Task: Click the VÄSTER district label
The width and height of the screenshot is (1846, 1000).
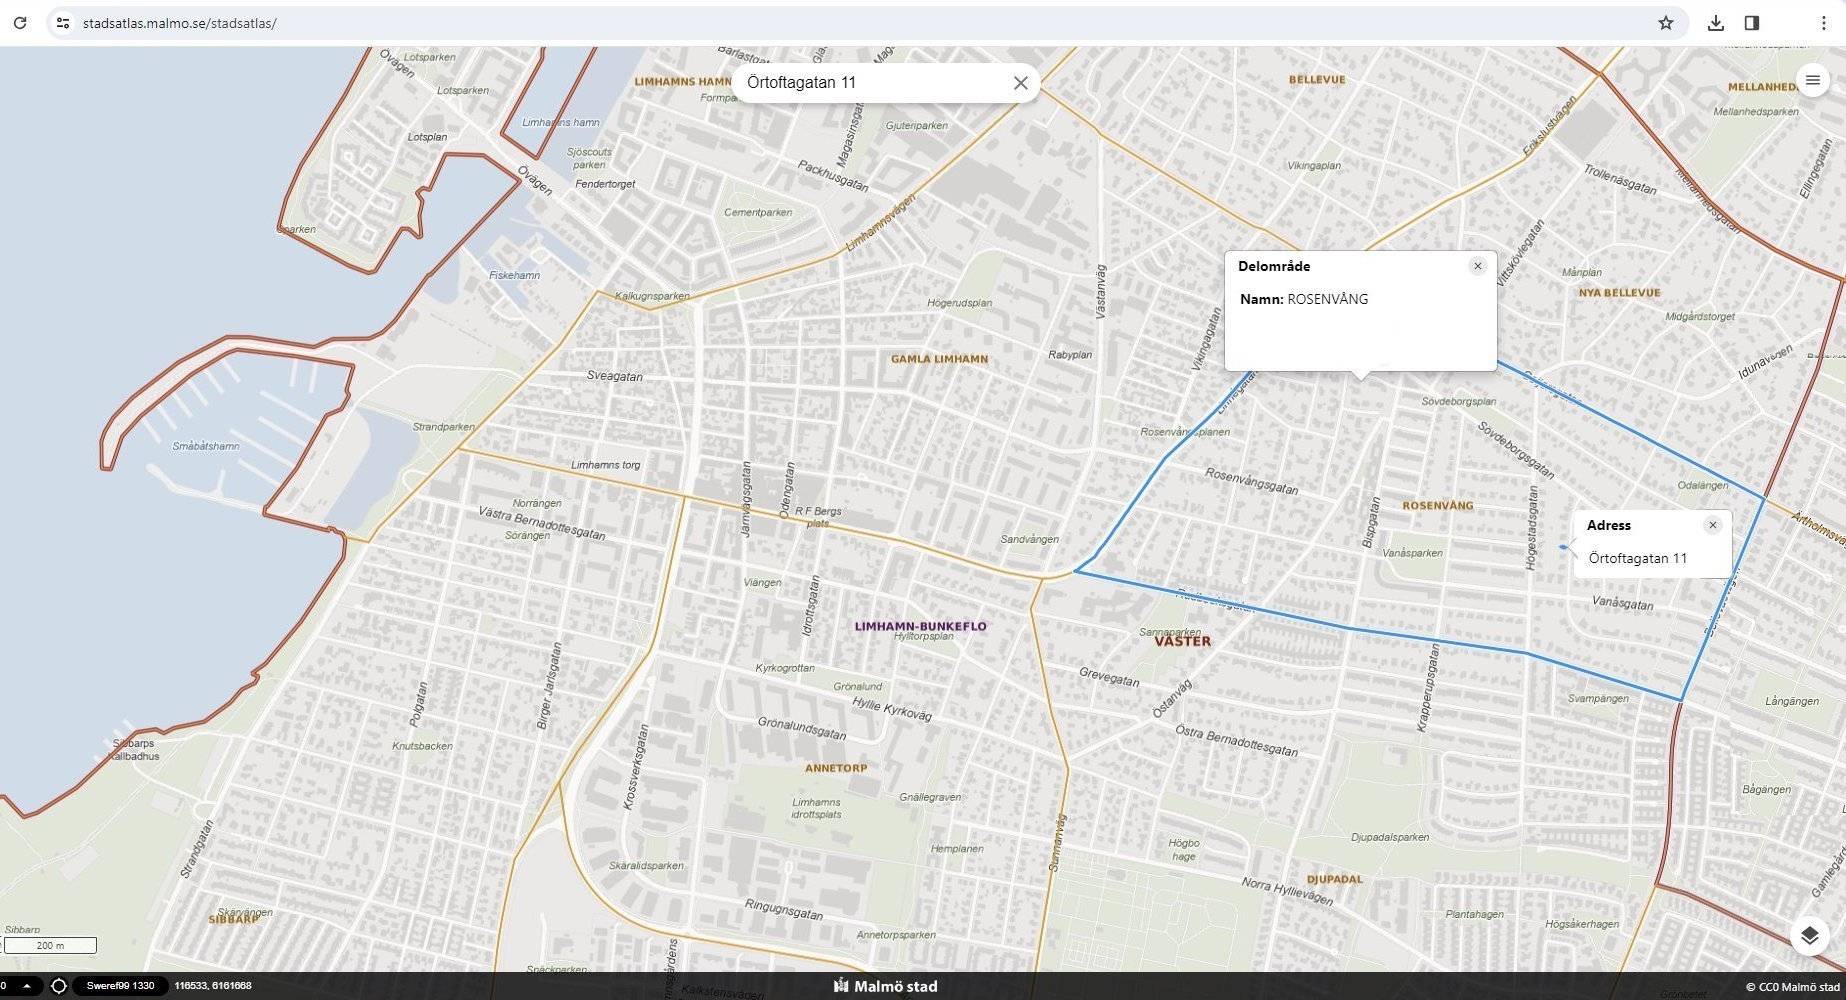Action: pyautogui.click(x=1182, y=642)
